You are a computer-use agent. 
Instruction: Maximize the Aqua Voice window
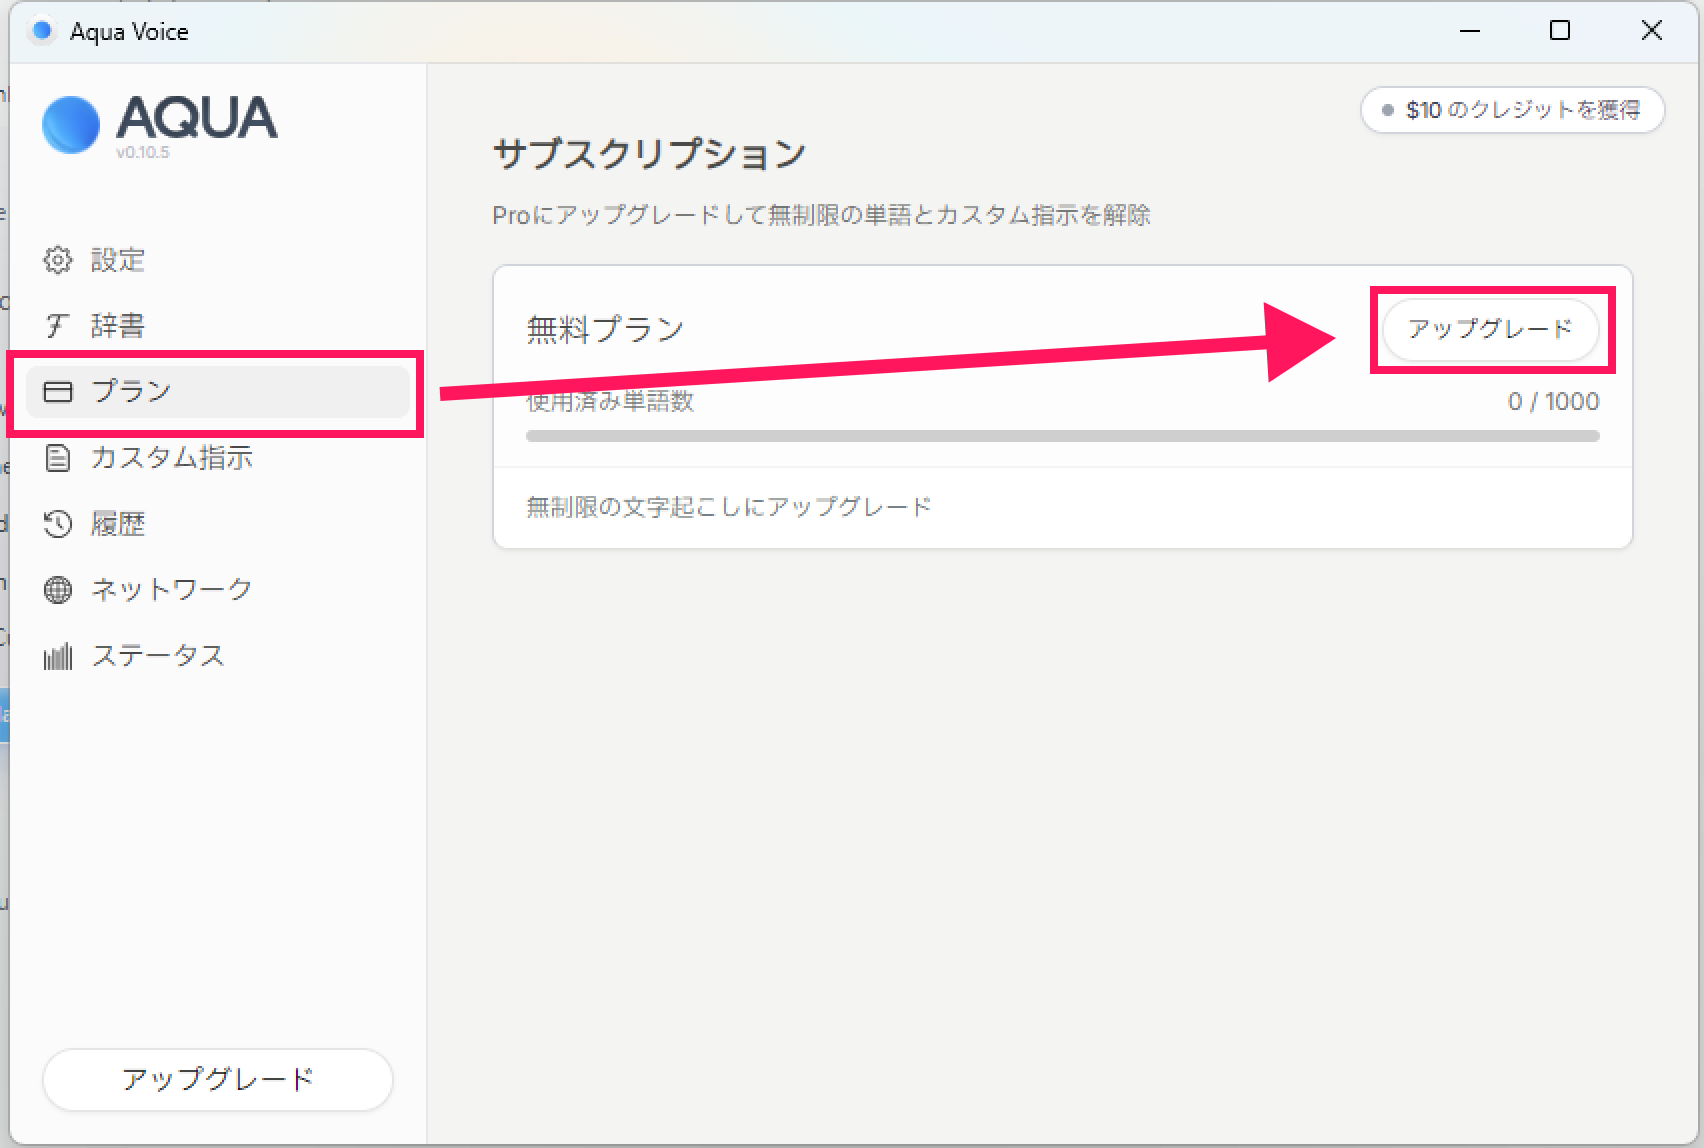pyautogui.click(x=1559, y=31)
